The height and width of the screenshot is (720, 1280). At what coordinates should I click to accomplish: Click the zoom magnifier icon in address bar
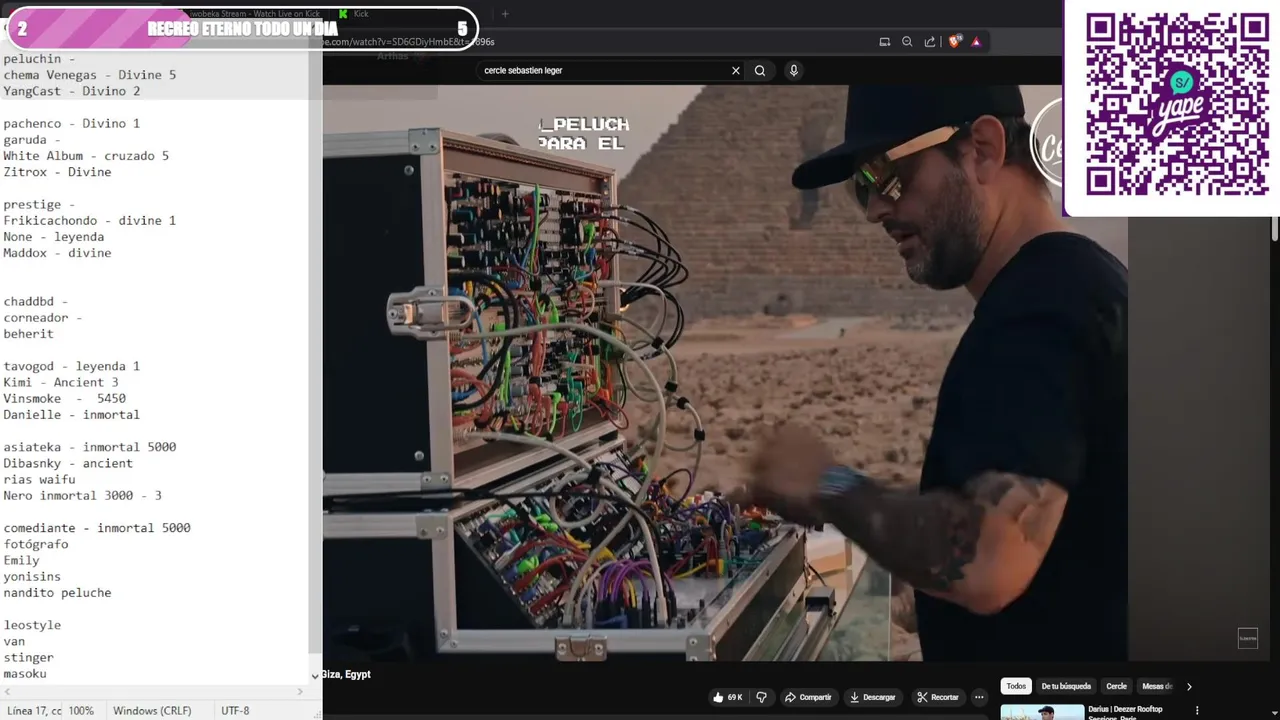coord(907,42)
